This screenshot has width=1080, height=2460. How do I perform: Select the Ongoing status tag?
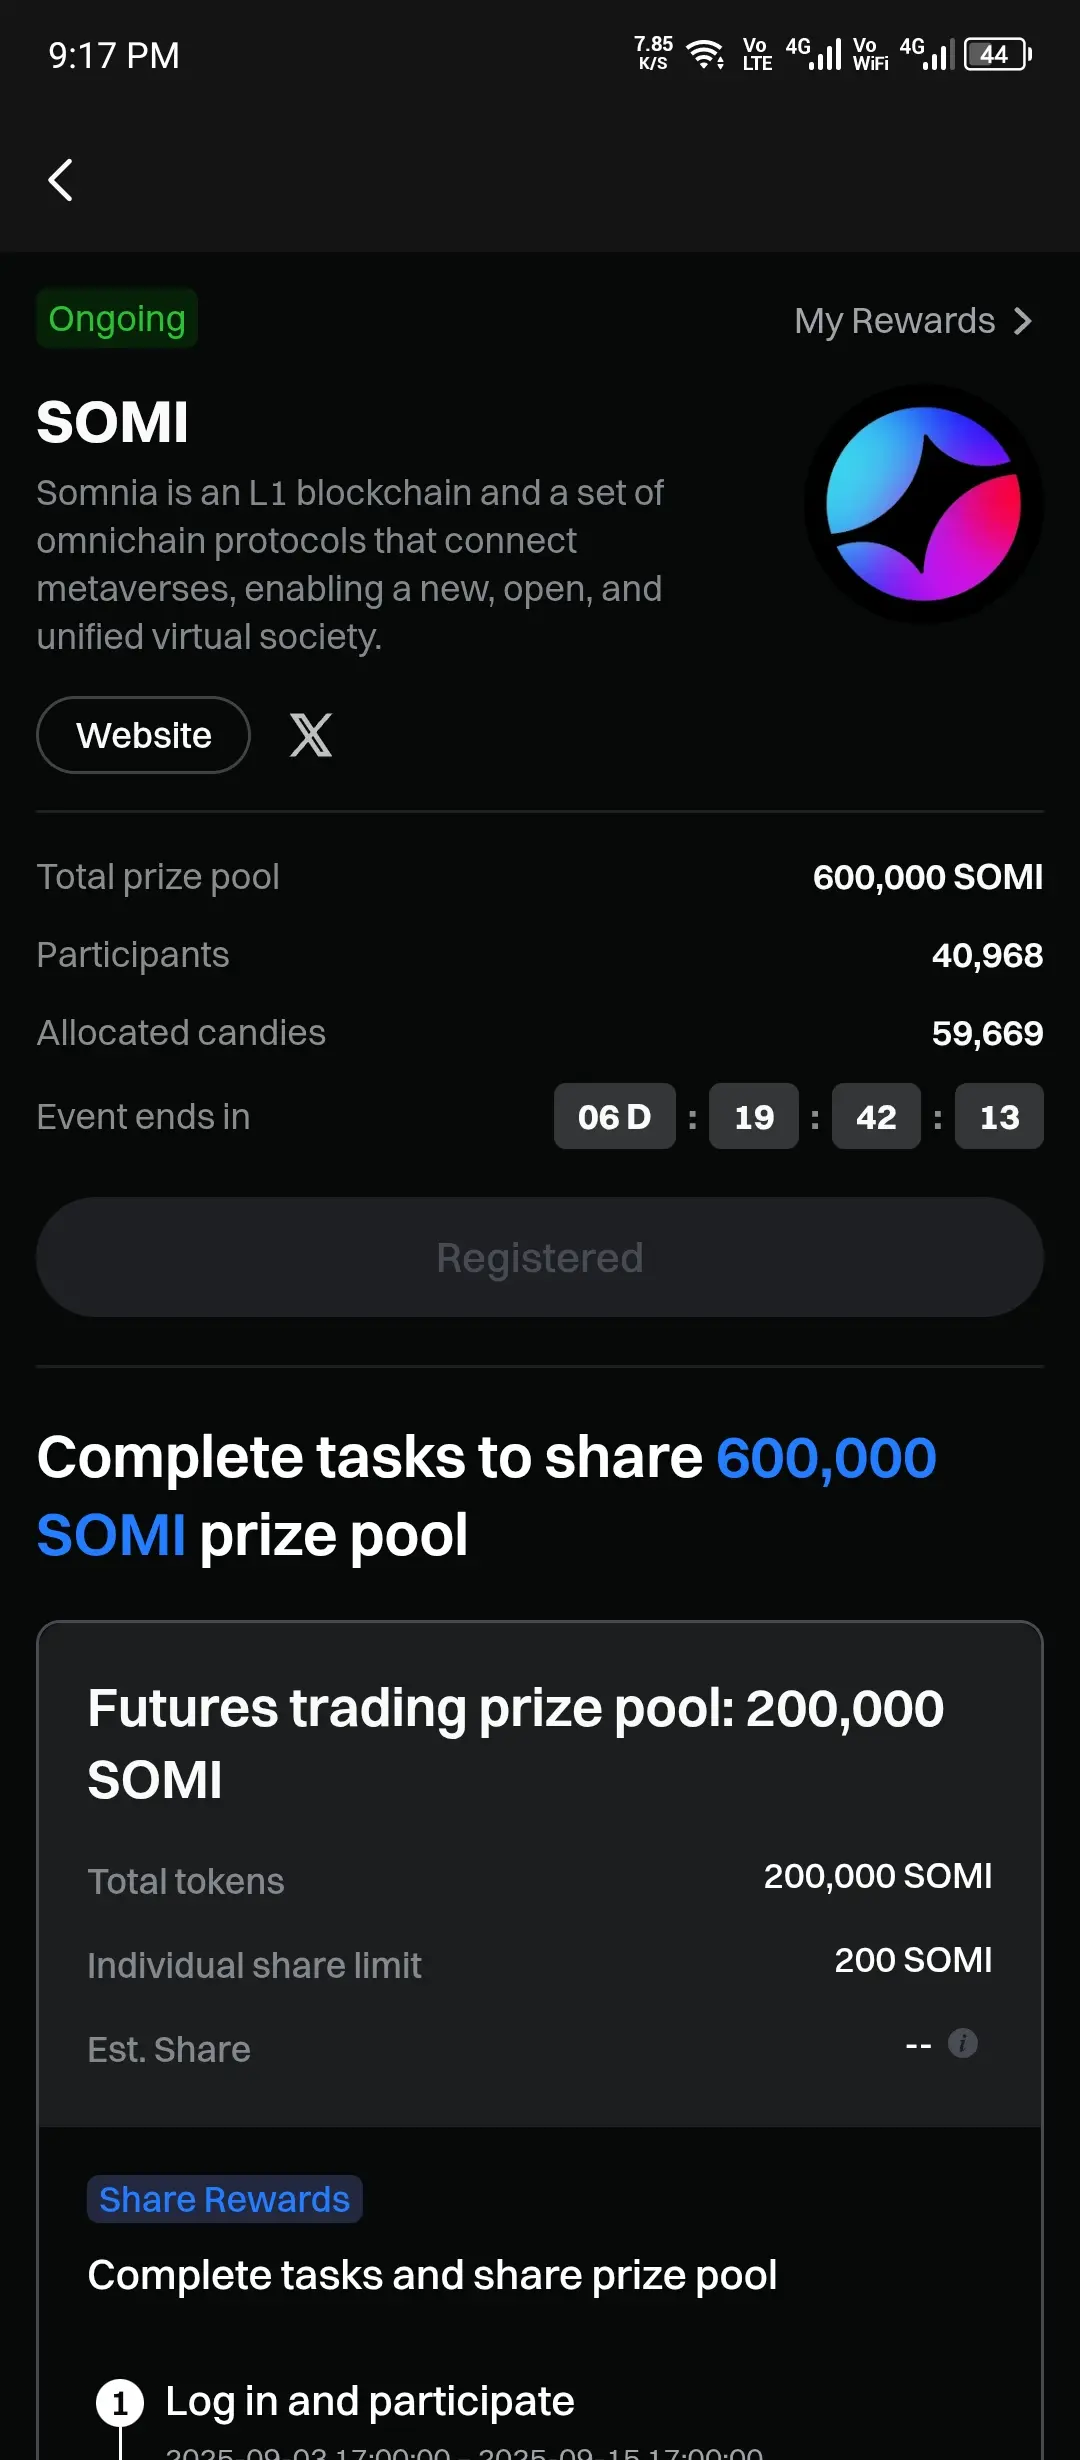click(x=117, y=318)
